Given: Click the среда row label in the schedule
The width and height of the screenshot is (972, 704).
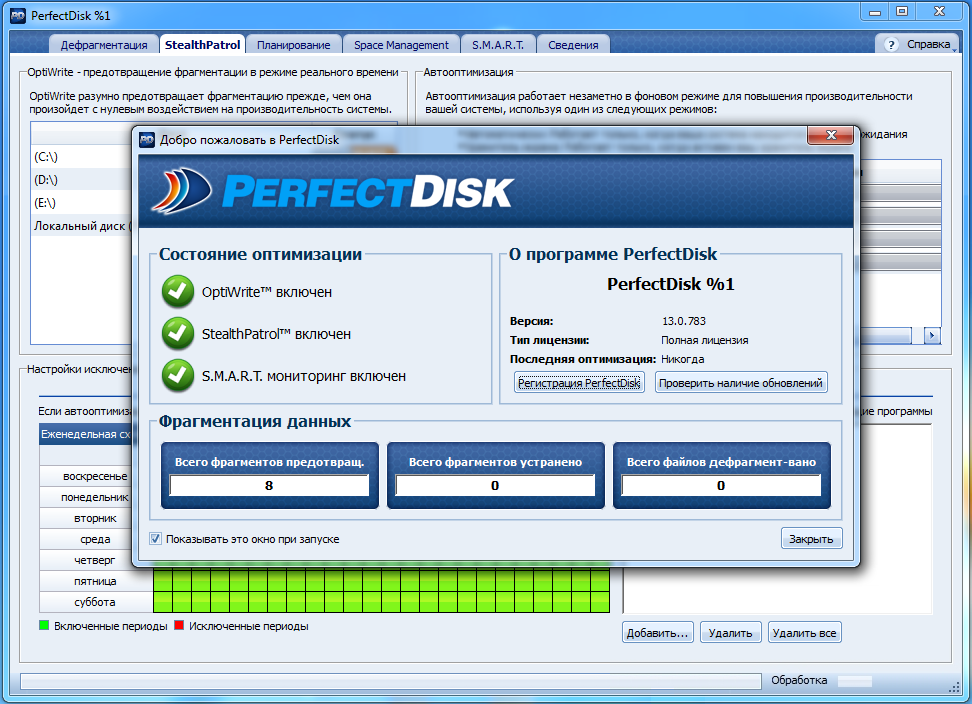Looking at the screenshot, I should pos(95,539).
